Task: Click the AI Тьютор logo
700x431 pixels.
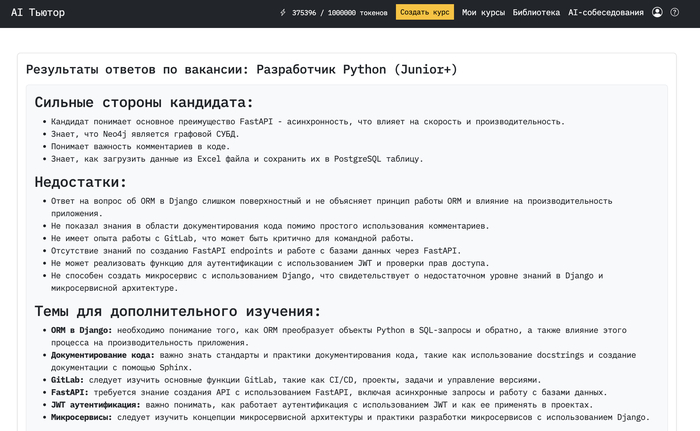Action: coord(37,13)
